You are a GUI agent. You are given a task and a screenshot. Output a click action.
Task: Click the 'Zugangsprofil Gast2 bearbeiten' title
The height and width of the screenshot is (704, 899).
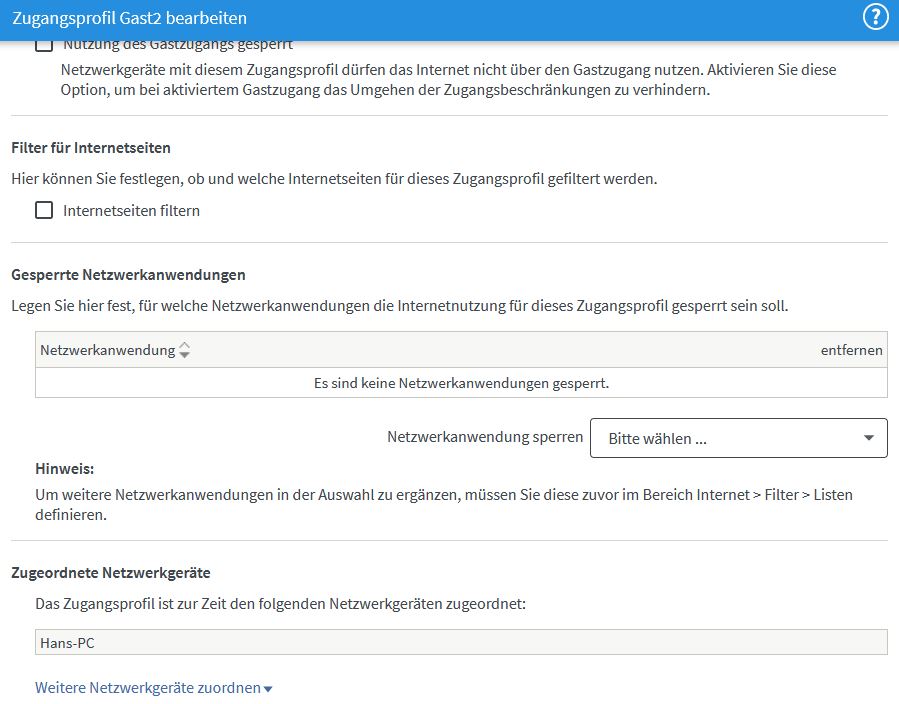click(130, 18)
